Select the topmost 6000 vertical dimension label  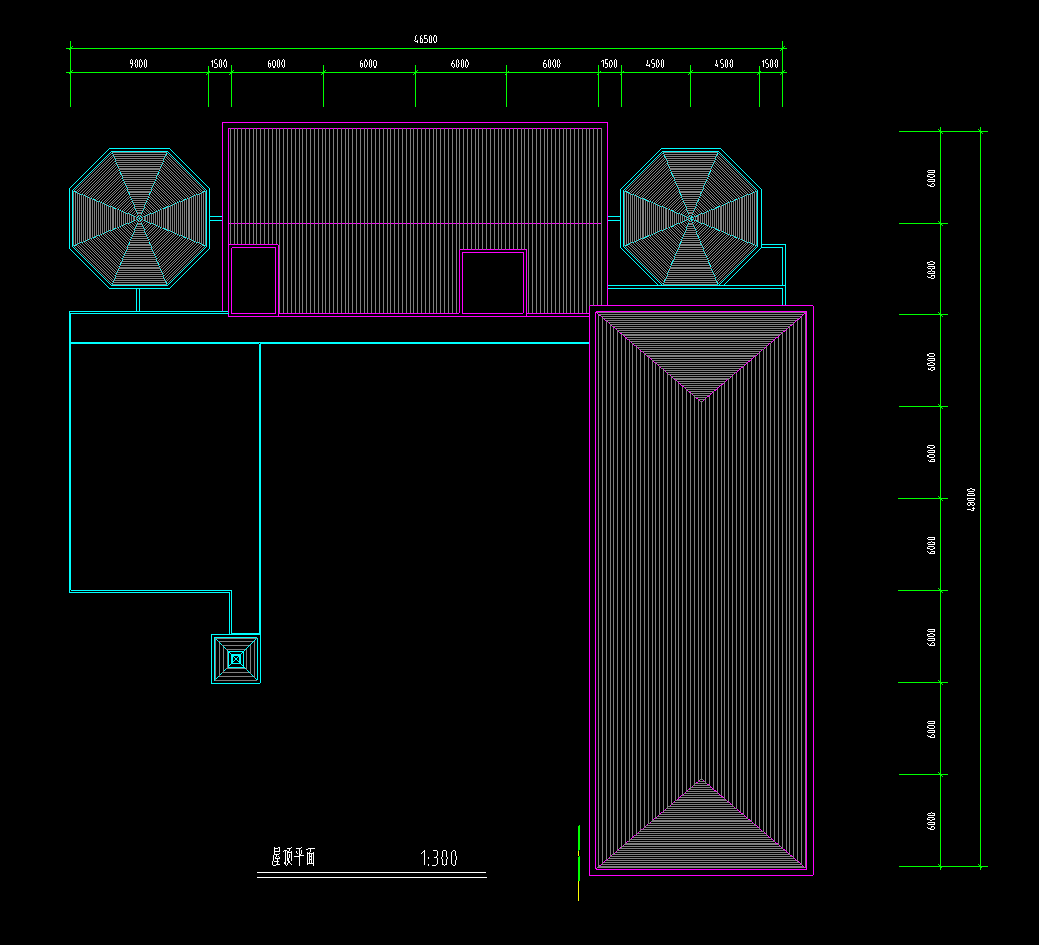point(932,178)
